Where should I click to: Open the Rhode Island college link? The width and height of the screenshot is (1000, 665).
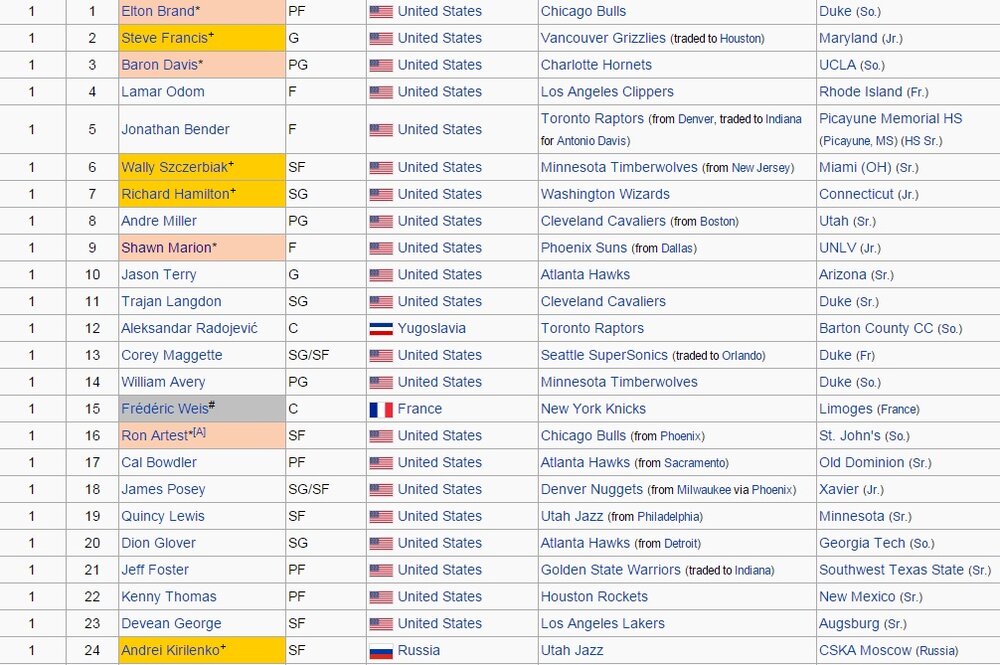point(860,91)
